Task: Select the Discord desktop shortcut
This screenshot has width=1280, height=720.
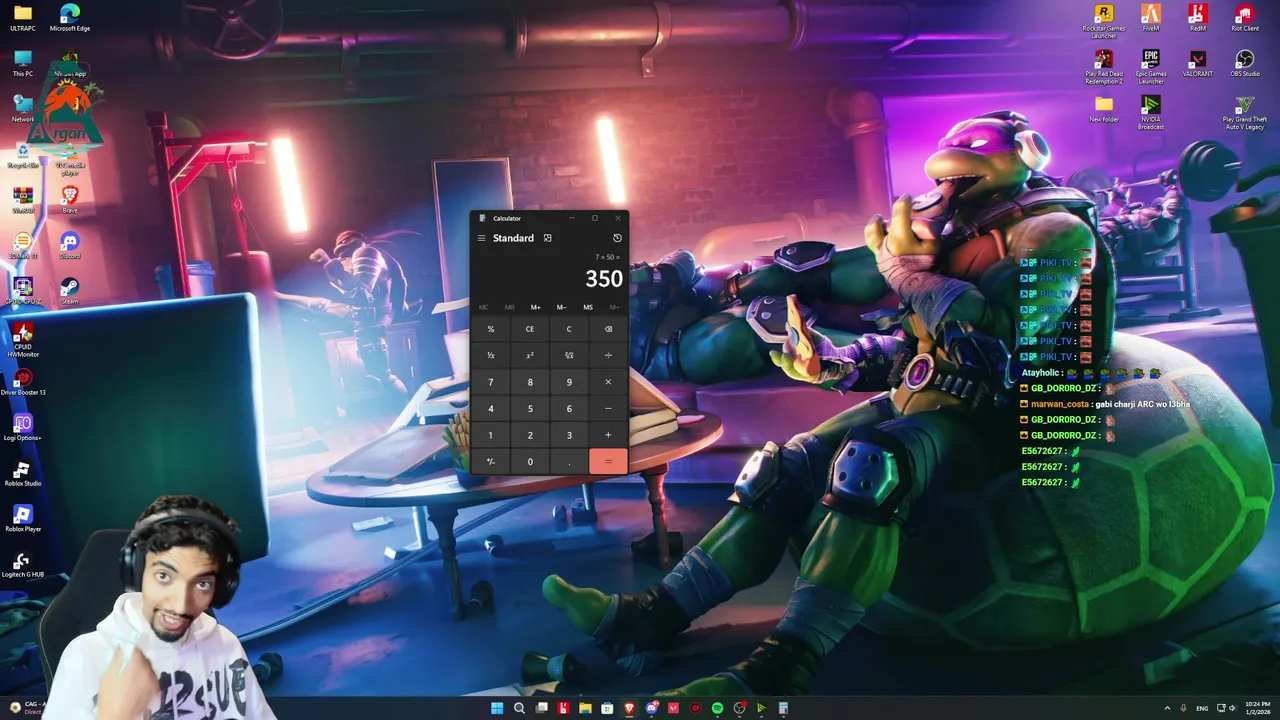Action: click(x=70, y=245)
